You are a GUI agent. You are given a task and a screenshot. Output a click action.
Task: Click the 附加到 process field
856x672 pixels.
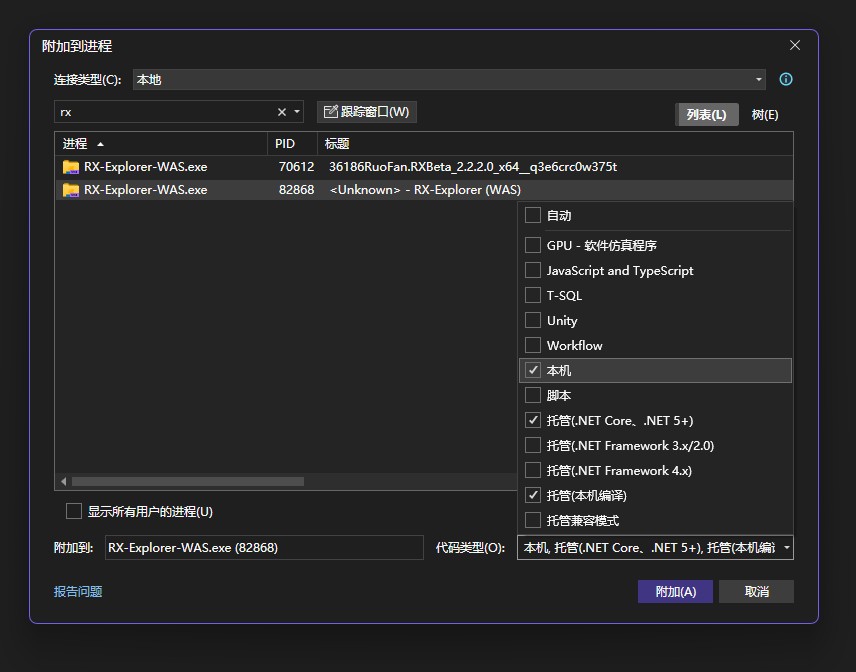click(264, 548)
